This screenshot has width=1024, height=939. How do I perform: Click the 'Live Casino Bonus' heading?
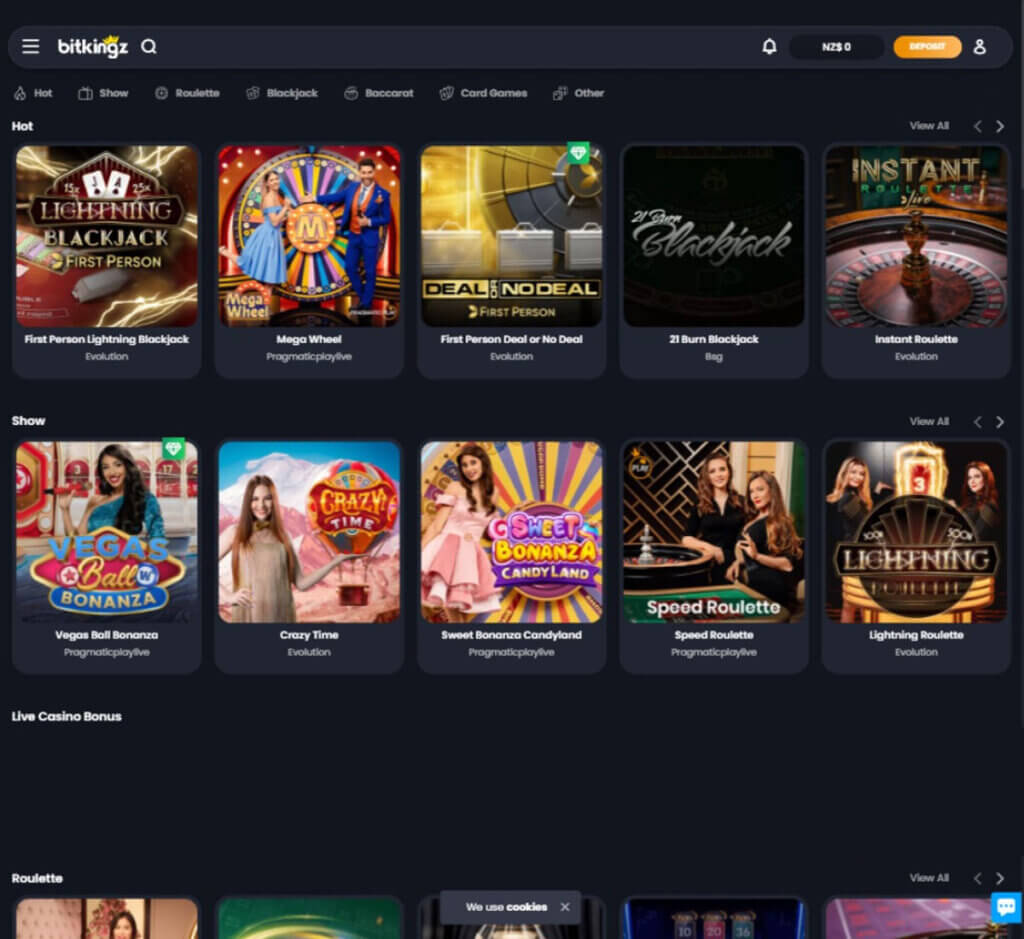point(67,716)
